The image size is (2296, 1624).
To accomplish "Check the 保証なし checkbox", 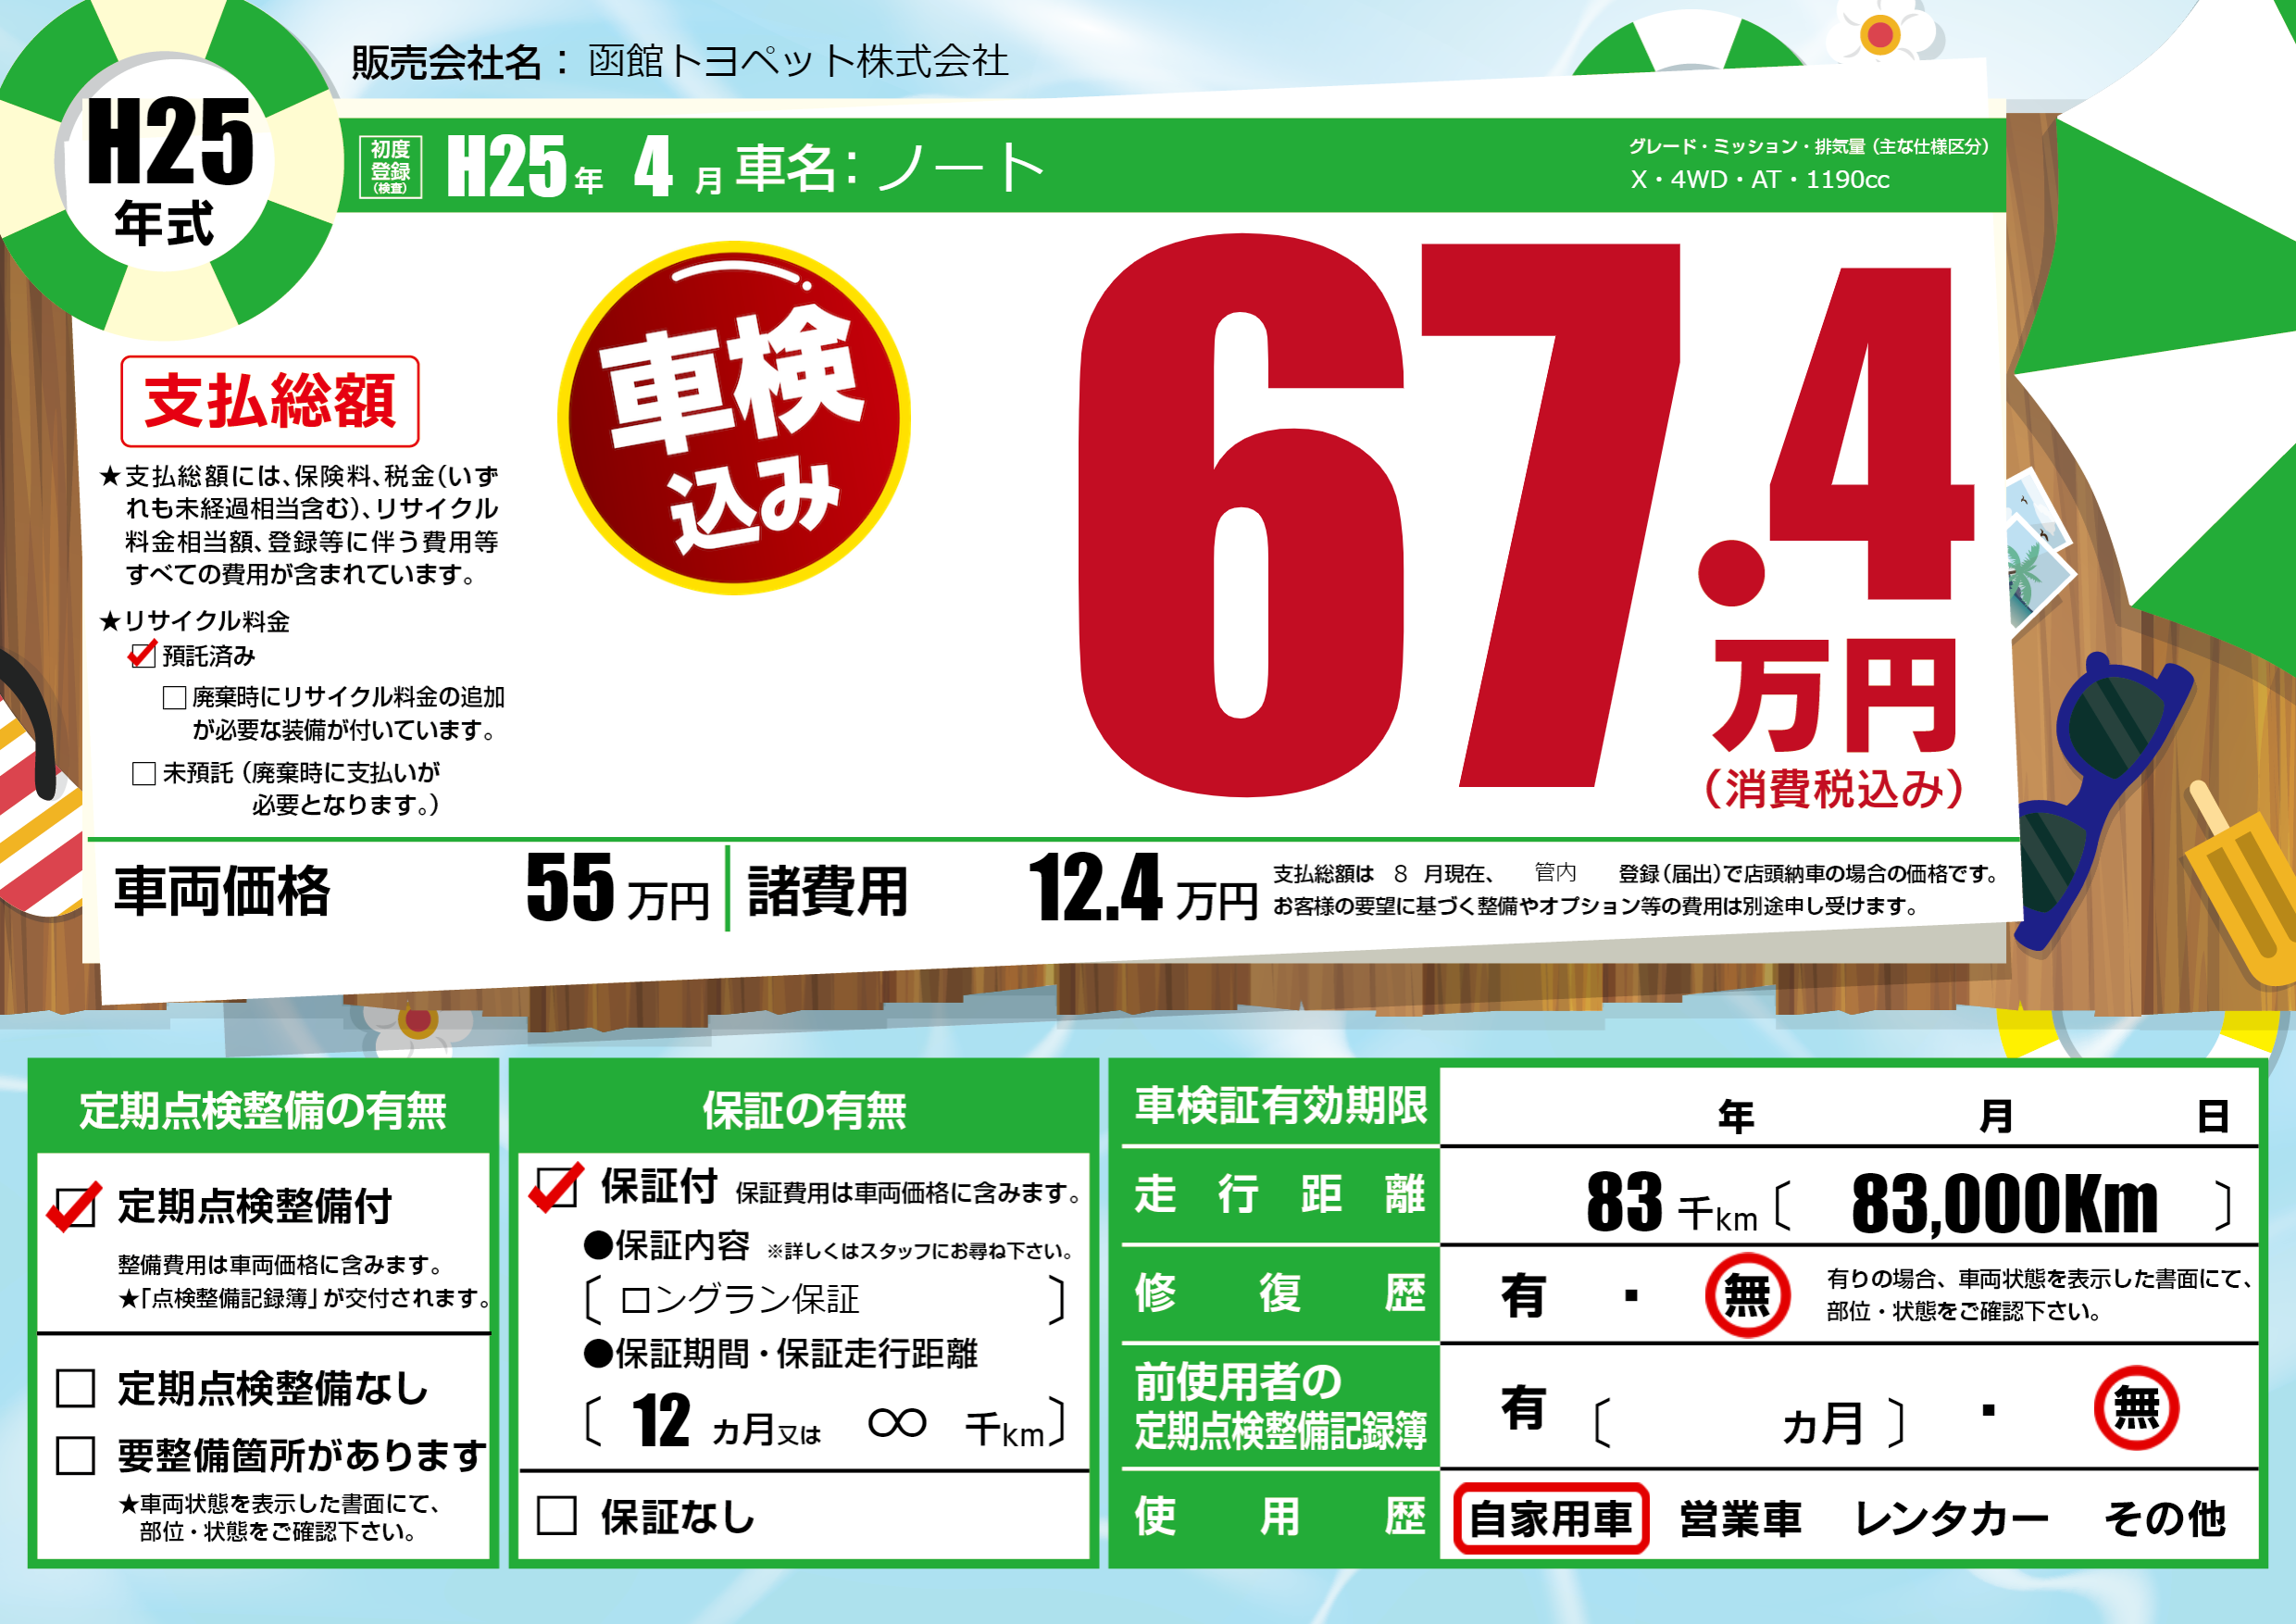I will tap(557, 1515).
